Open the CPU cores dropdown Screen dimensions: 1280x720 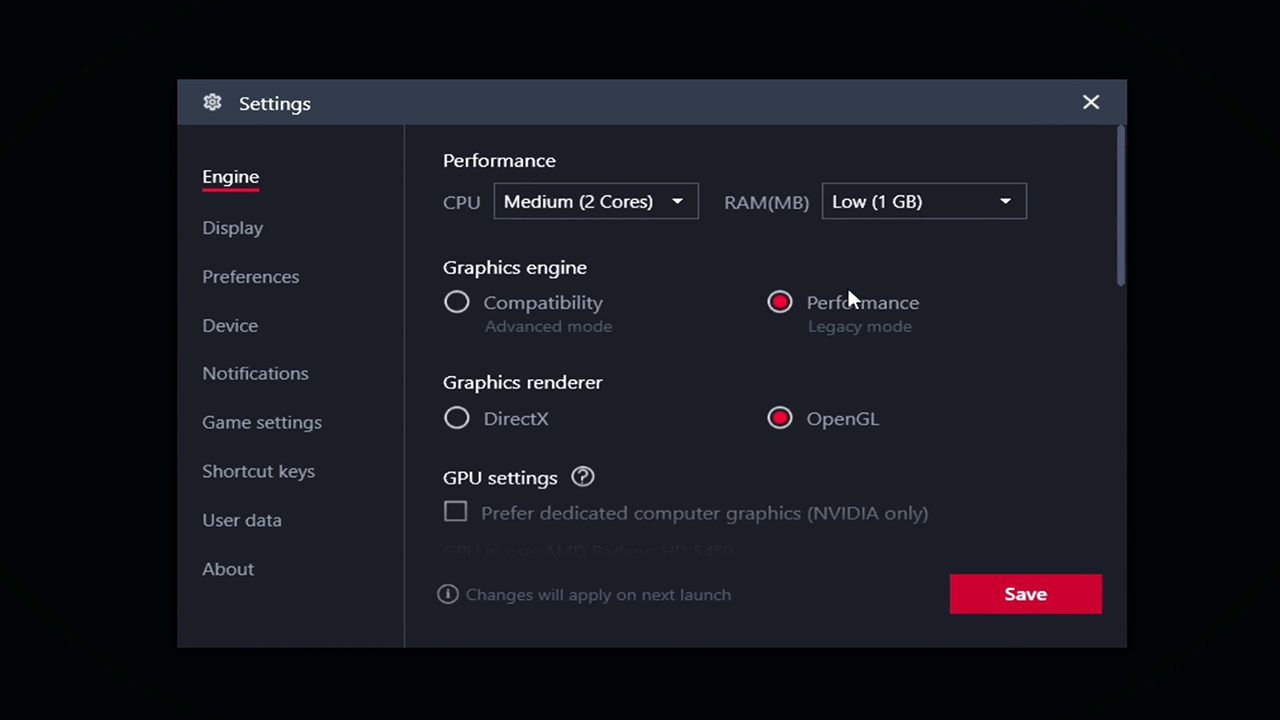click(x=596, y=202)
